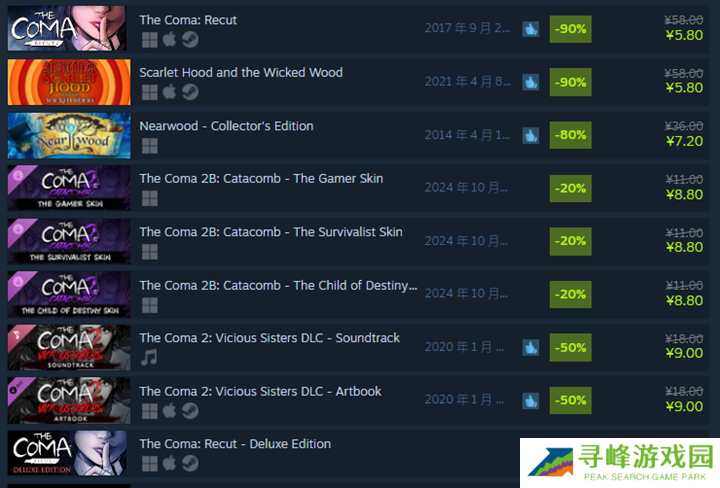This screenshot has height=488, width=720.
Task: Click the Peak Search Game Park watermark logo
Action: pos(620,463)
